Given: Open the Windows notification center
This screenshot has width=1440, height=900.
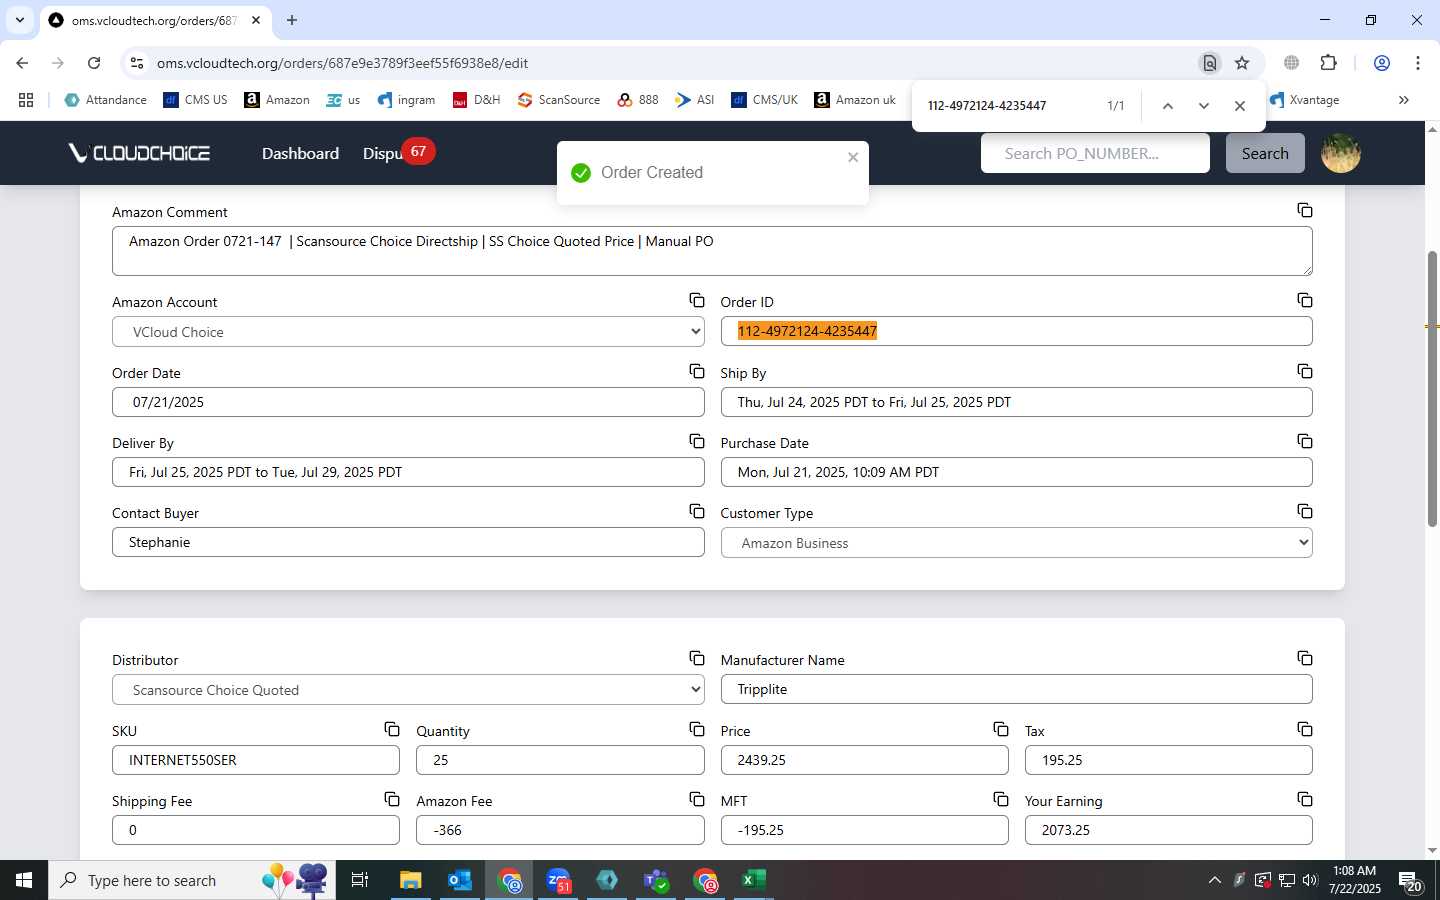Looking at the screenshot, I should (x=1411, y=880).
